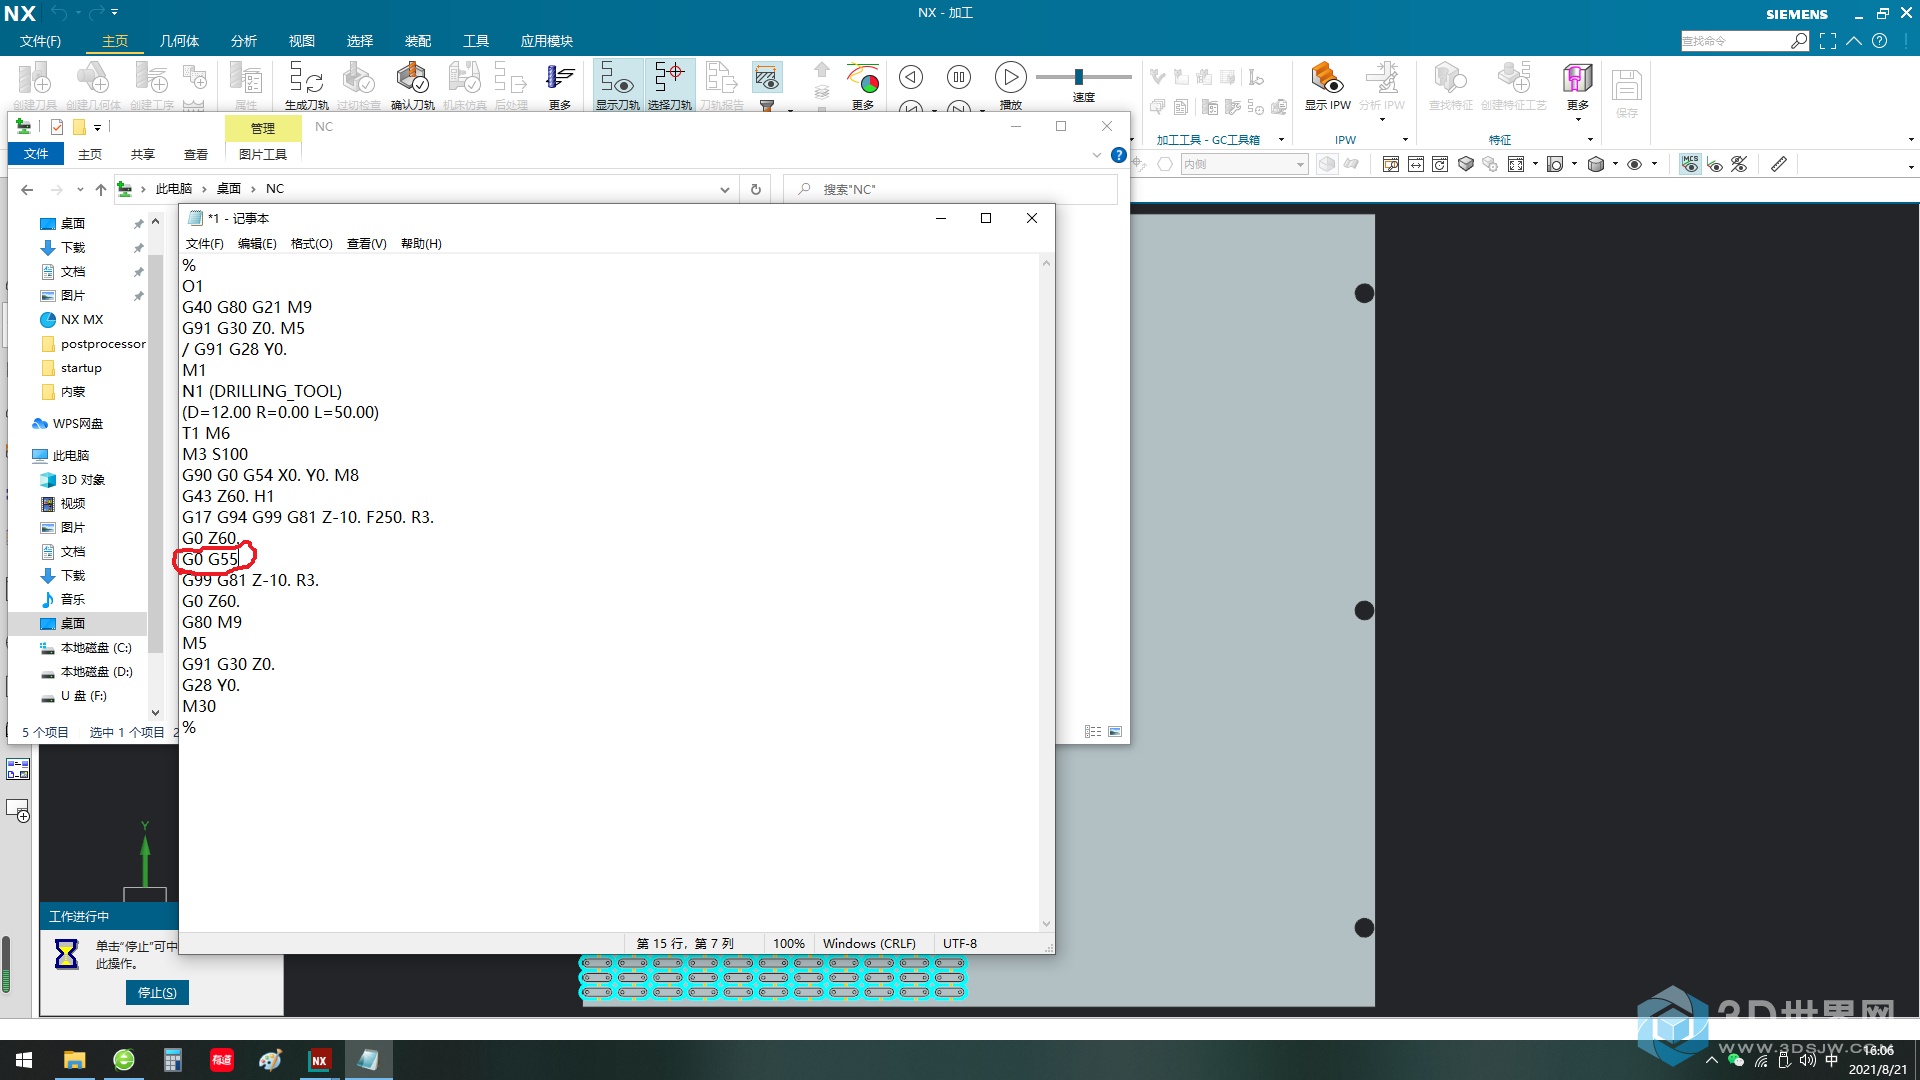Click the animation 速度 slider handle
The width and height of the screenshot is (1920, 1080).
[x=1078, y=77]
